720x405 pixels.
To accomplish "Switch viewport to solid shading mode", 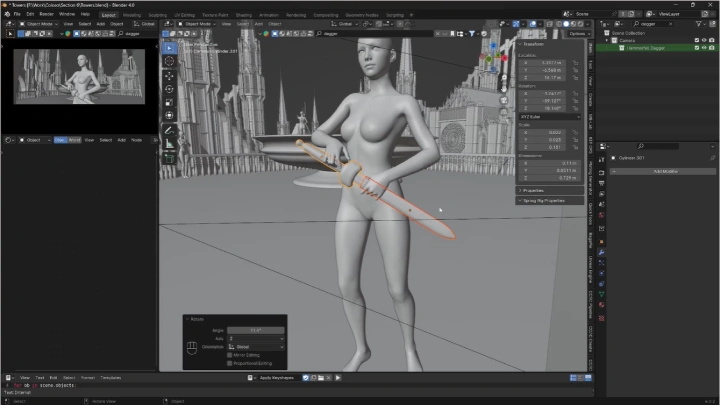I will coord(566,24).
